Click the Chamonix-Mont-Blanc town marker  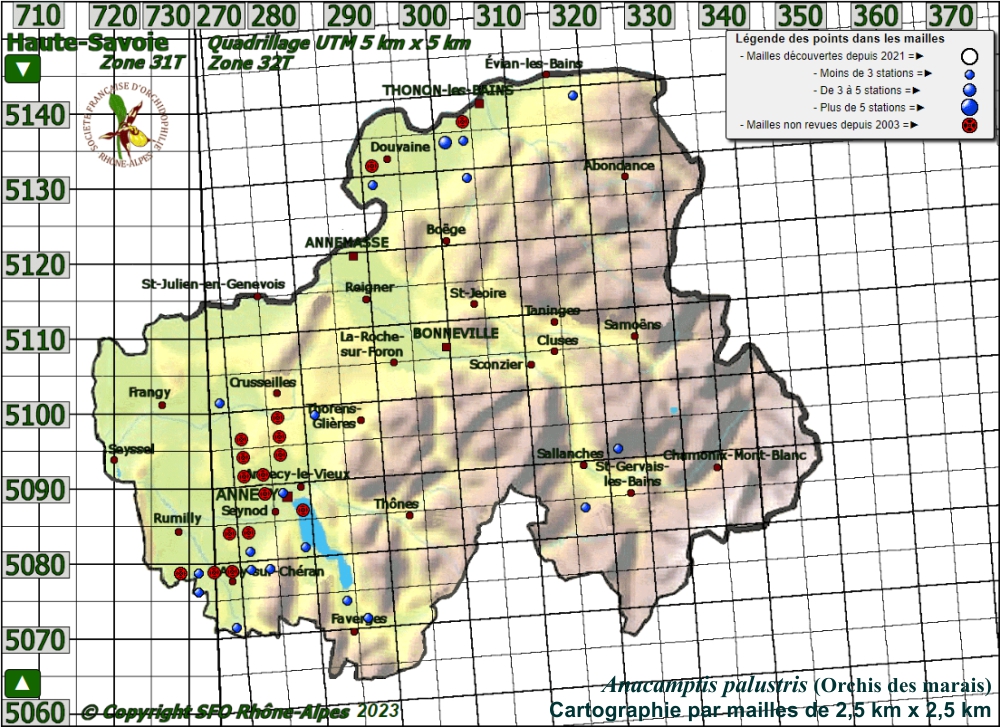(717, 468)
